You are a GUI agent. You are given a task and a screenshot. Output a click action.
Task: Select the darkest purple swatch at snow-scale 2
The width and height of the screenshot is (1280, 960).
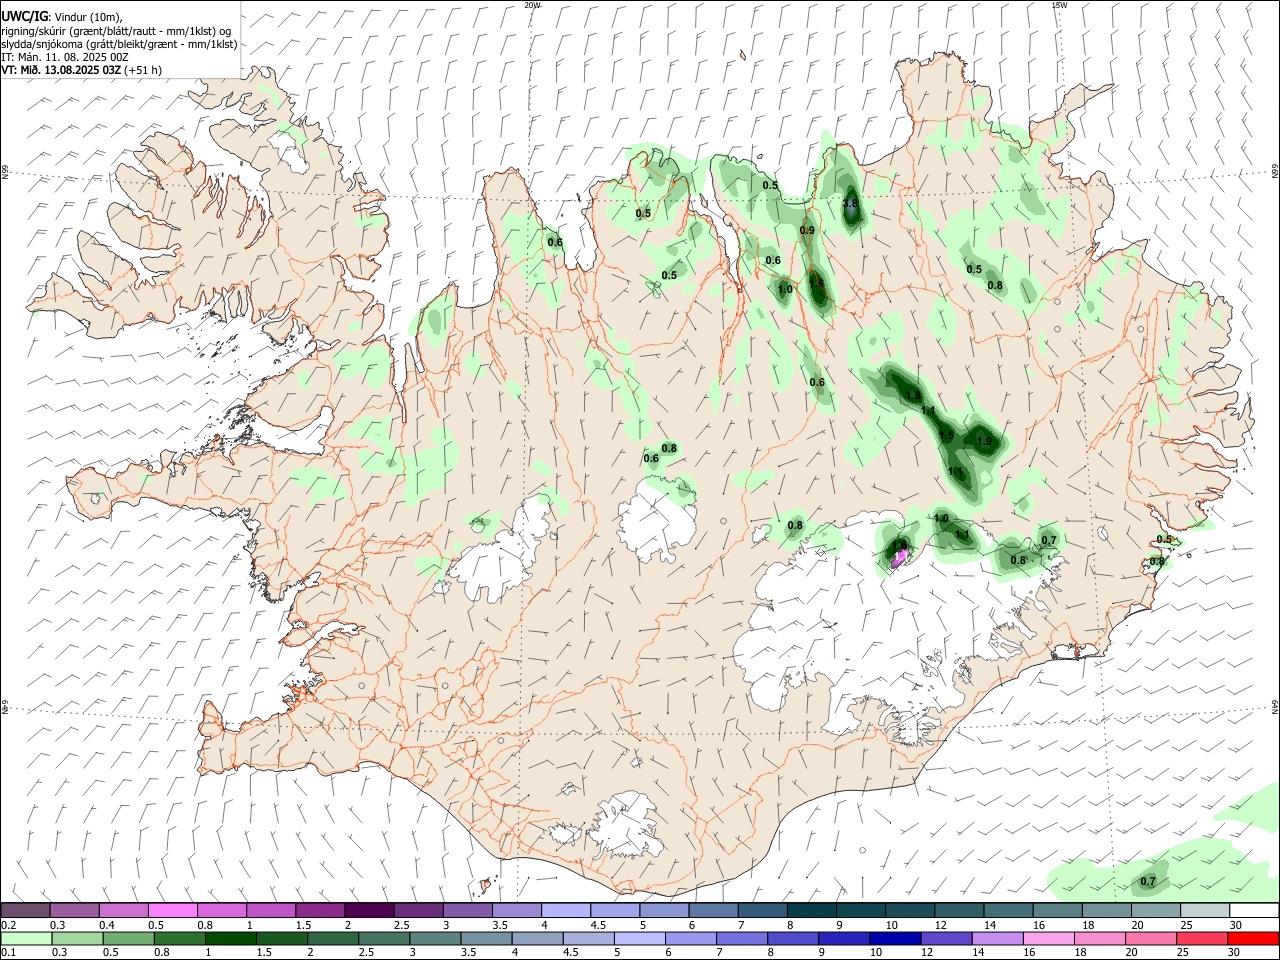(368, 911)
